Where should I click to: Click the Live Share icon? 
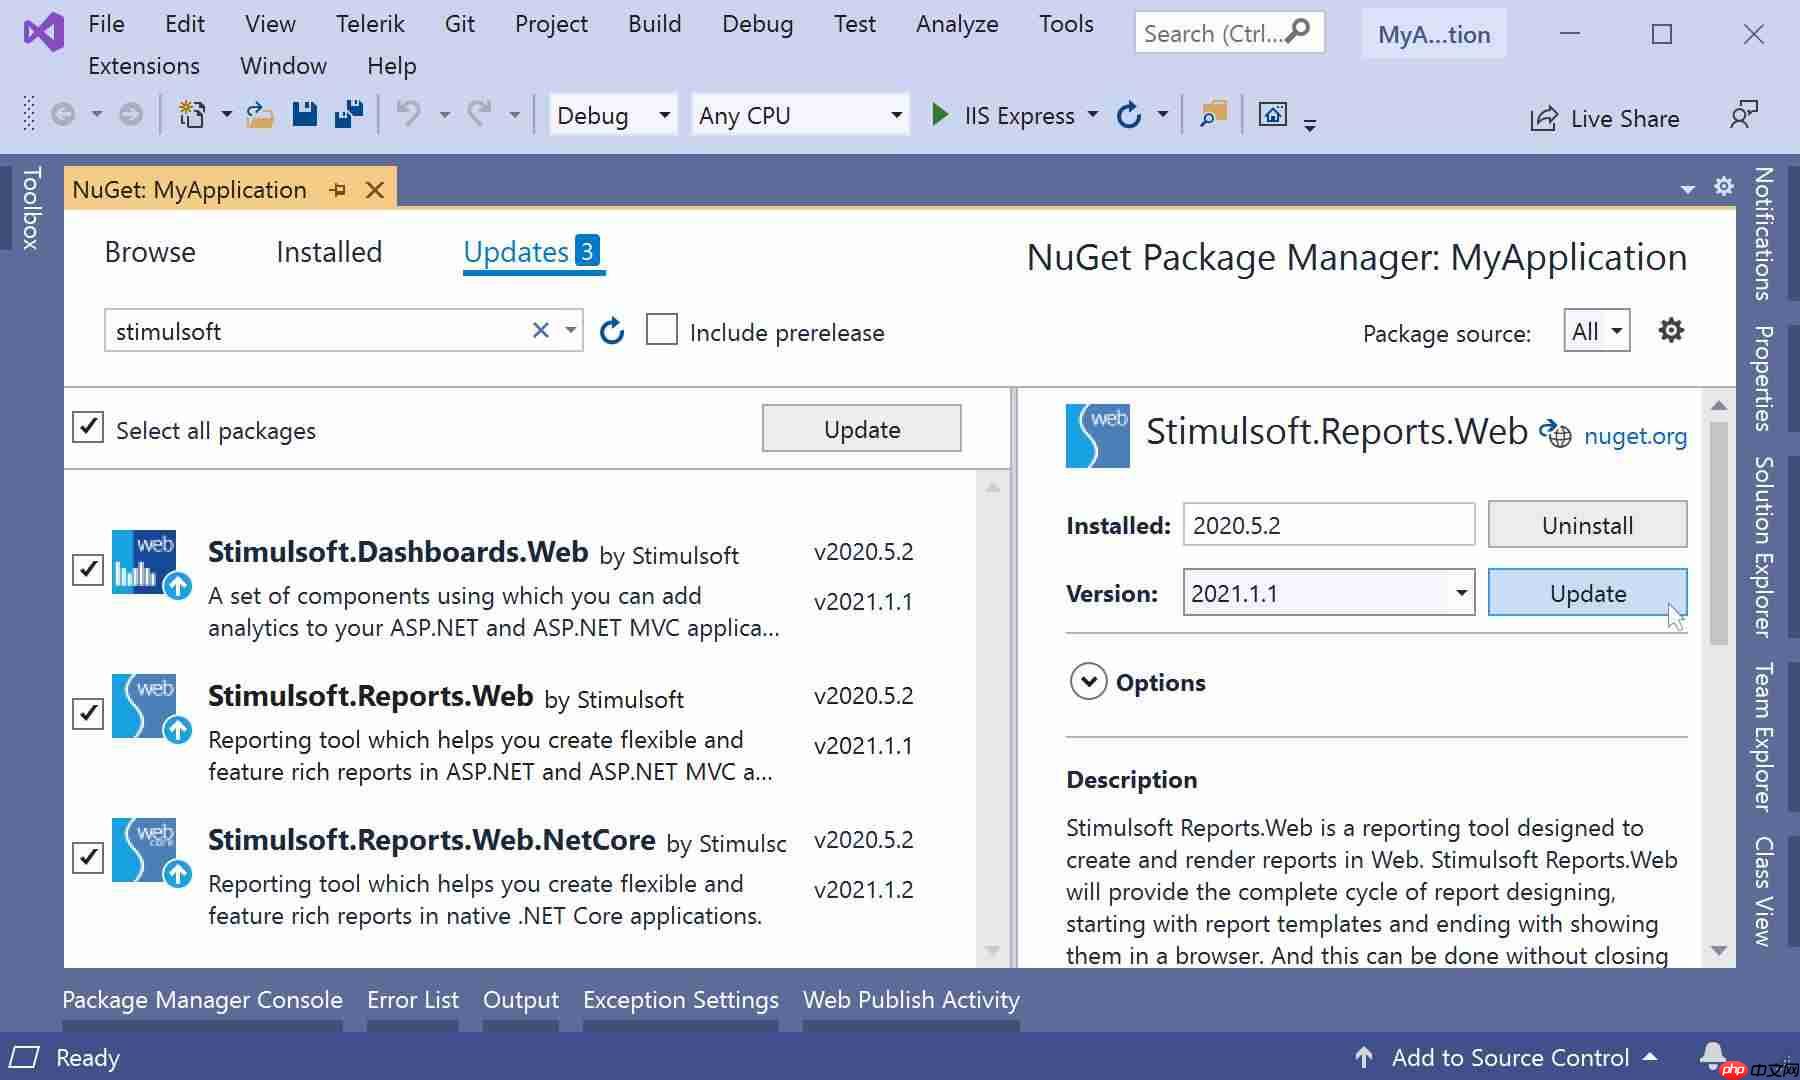[1543, 118]
